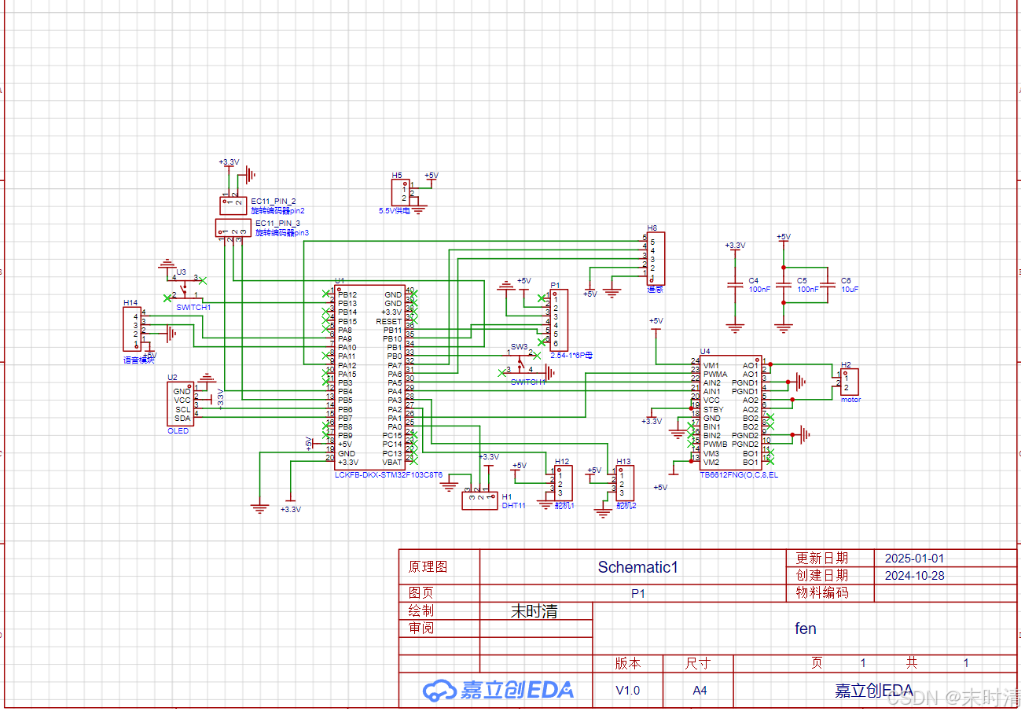
Task: Select the H13 servo 2 header
Action: coord(624,484)
